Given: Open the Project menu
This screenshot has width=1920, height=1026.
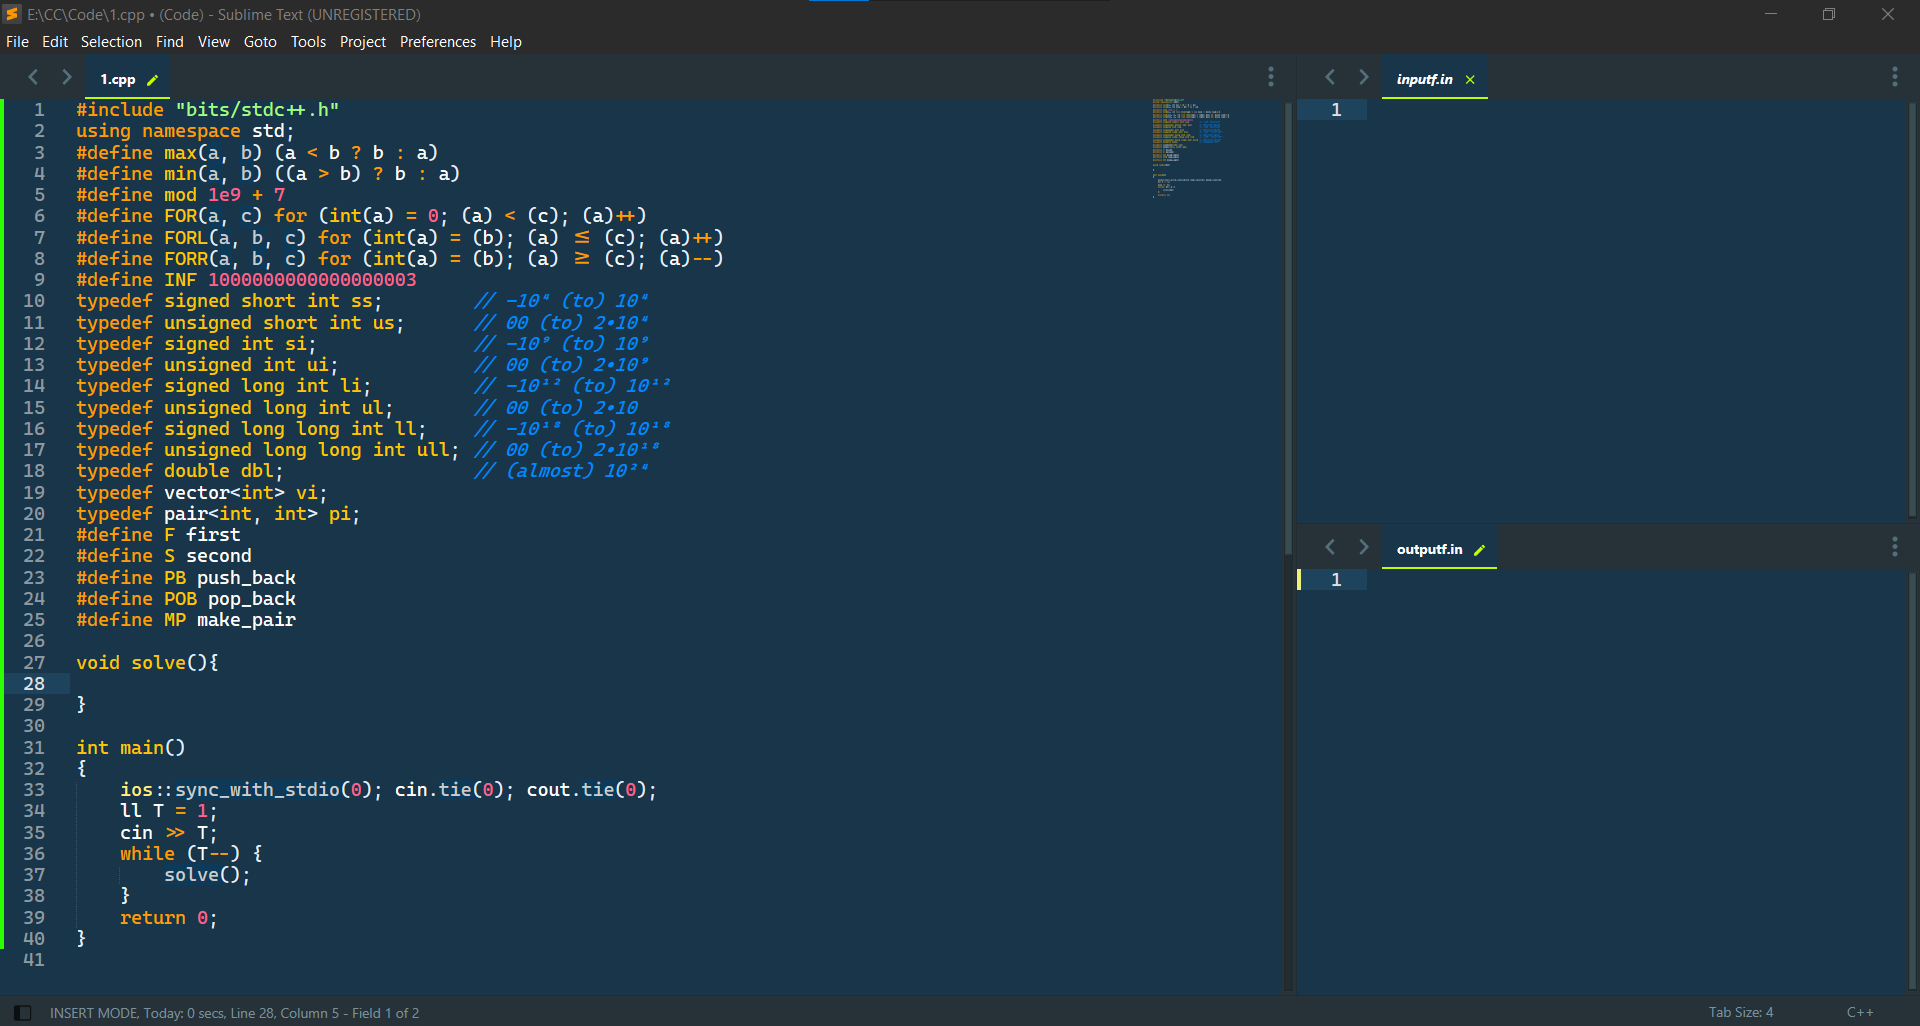Looking at the screenshot, I should 363,42.
